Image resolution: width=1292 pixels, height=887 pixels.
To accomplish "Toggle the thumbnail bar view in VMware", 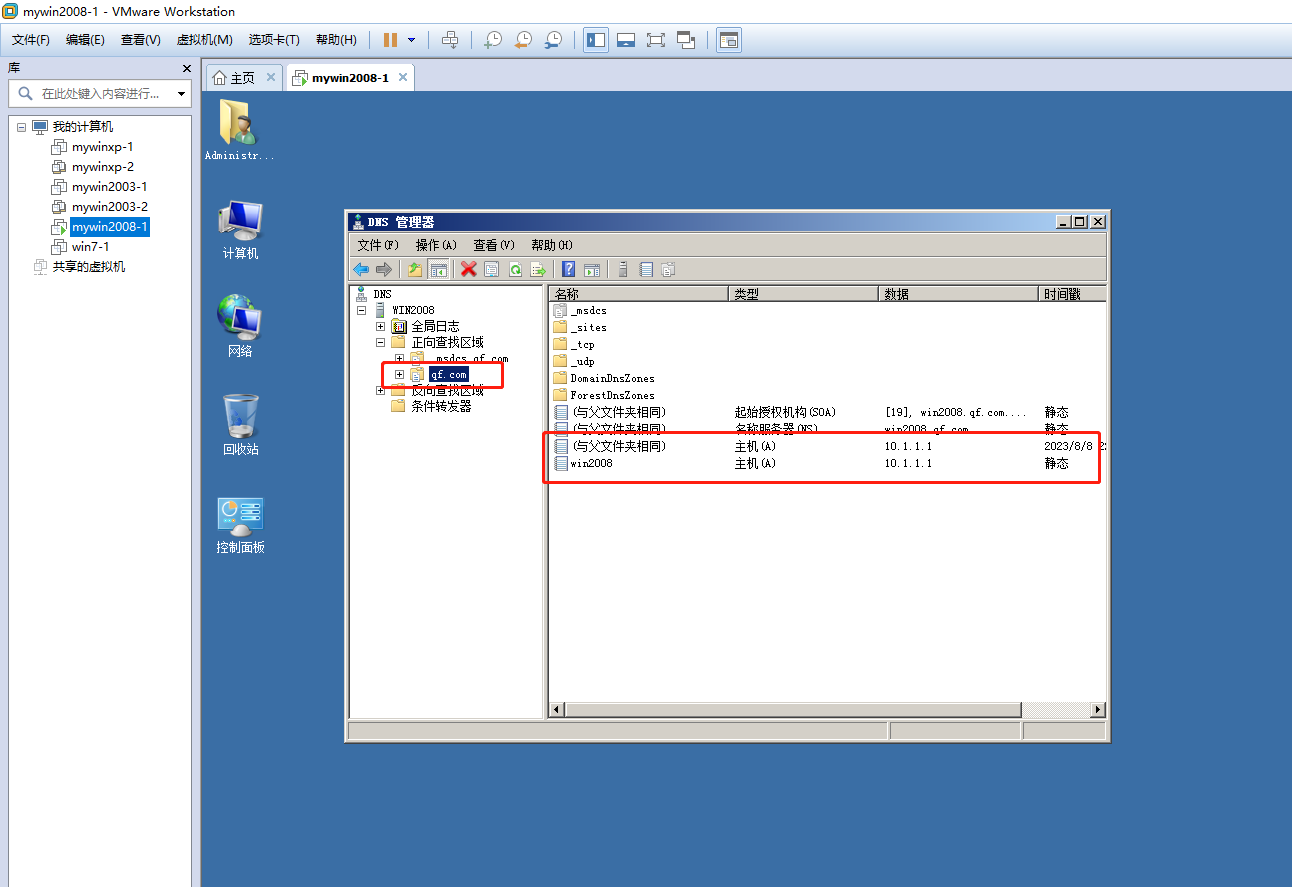I will pyautogui.click(x=626, y=40).
